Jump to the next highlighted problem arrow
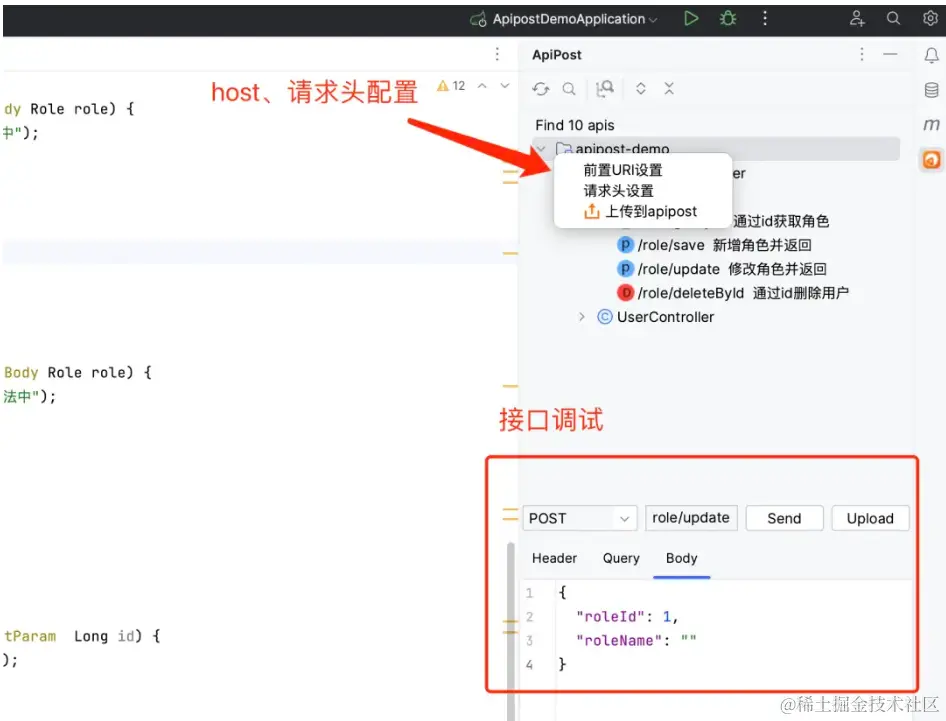The image size is (946, 721). 505,86
